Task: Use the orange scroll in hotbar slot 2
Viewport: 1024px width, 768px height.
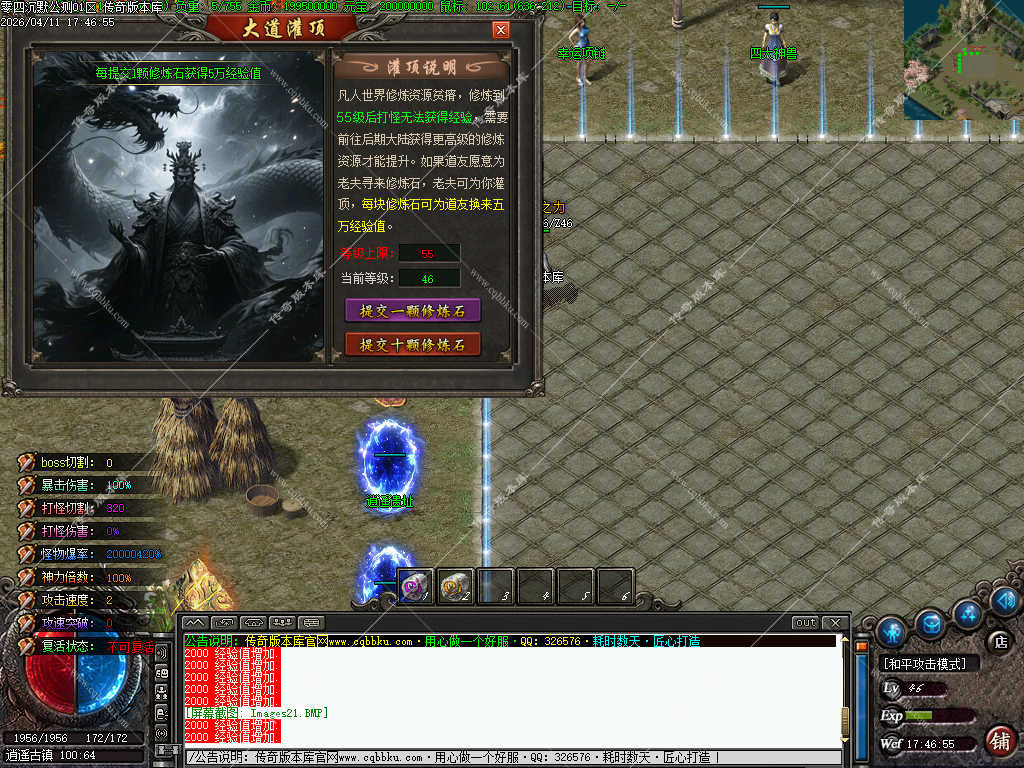Action: (456, 586)
